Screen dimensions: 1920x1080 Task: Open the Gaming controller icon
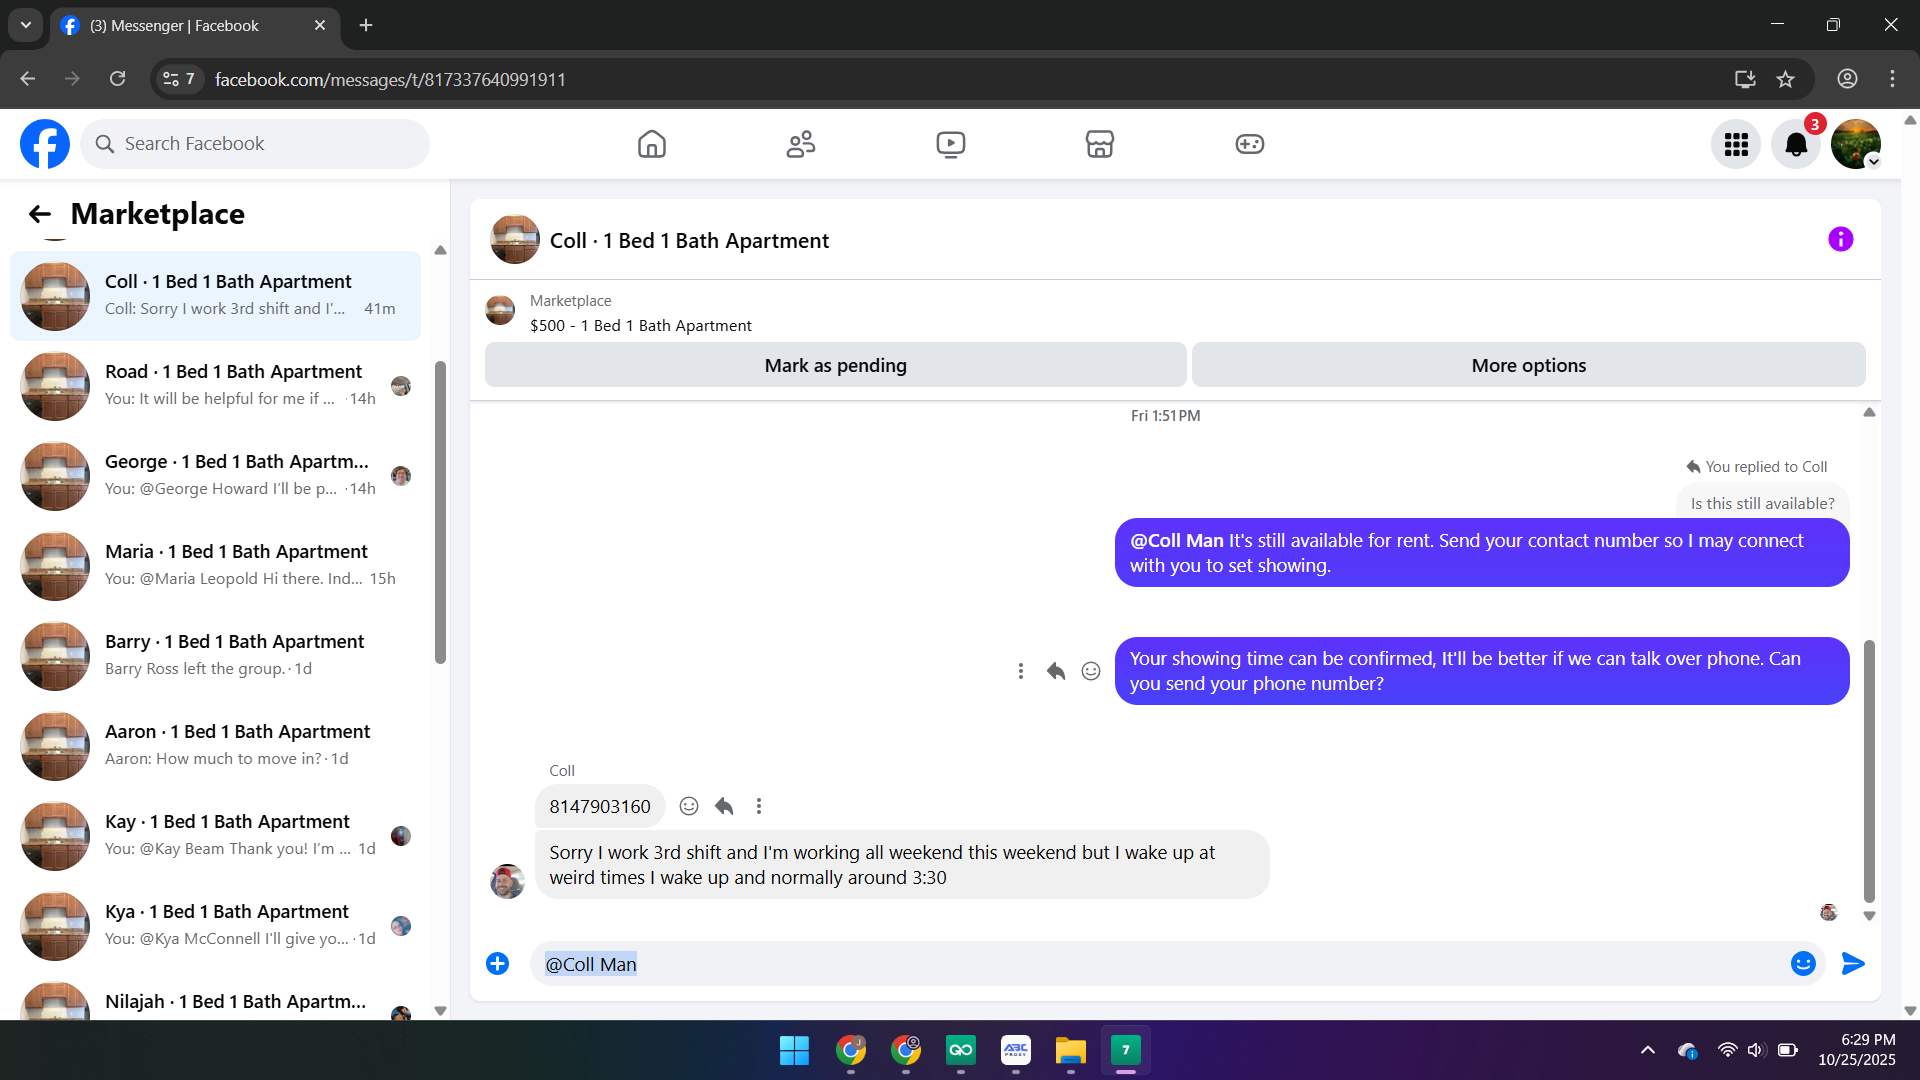pyautogui.click(x=1249, y=144)
